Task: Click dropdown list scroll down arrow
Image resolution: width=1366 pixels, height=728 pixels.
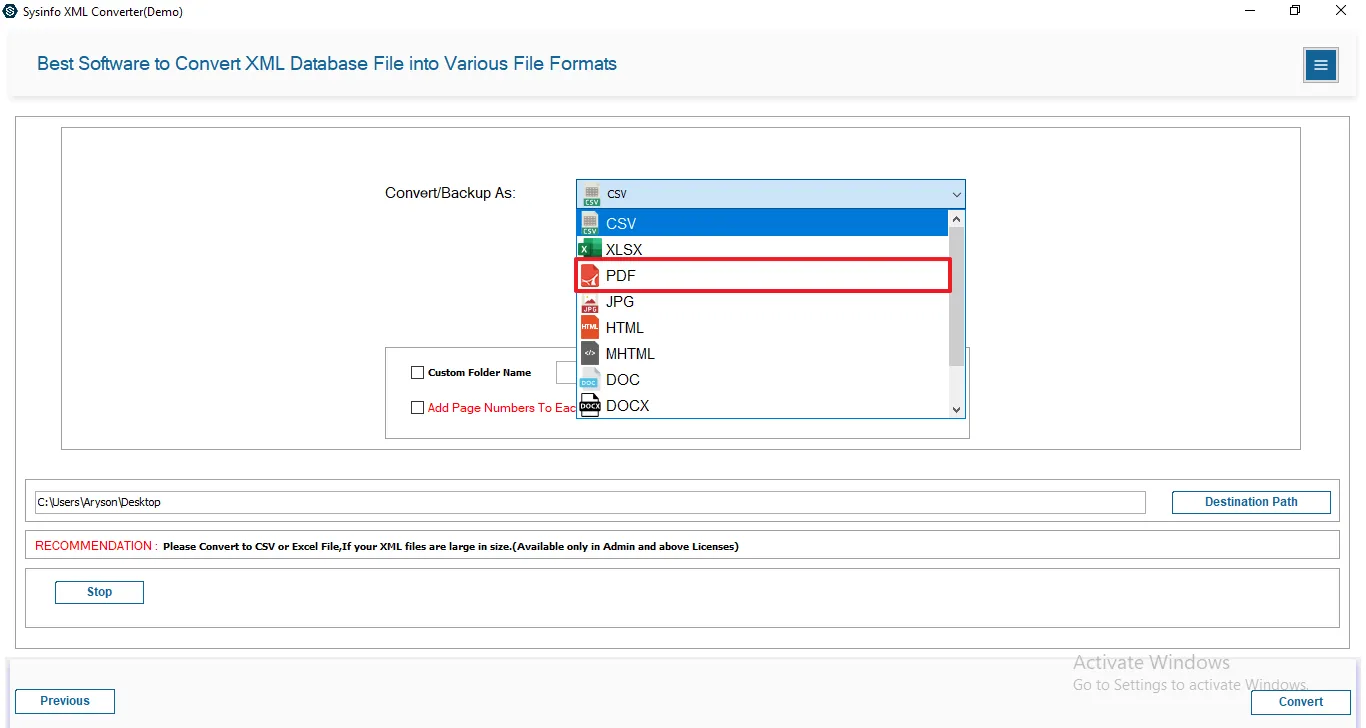Action: point(956,410)
